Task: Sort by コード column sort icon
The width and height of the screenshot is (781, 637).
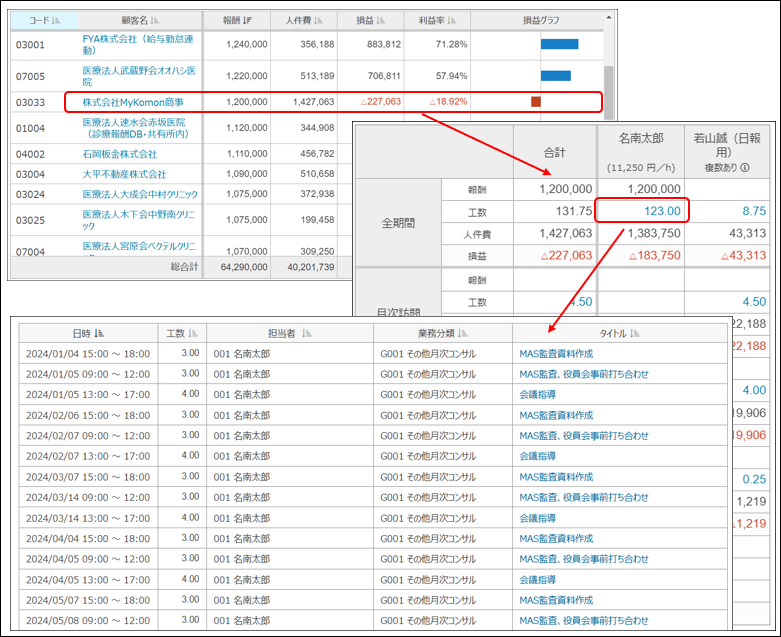Action: click(x=55, y=20)
